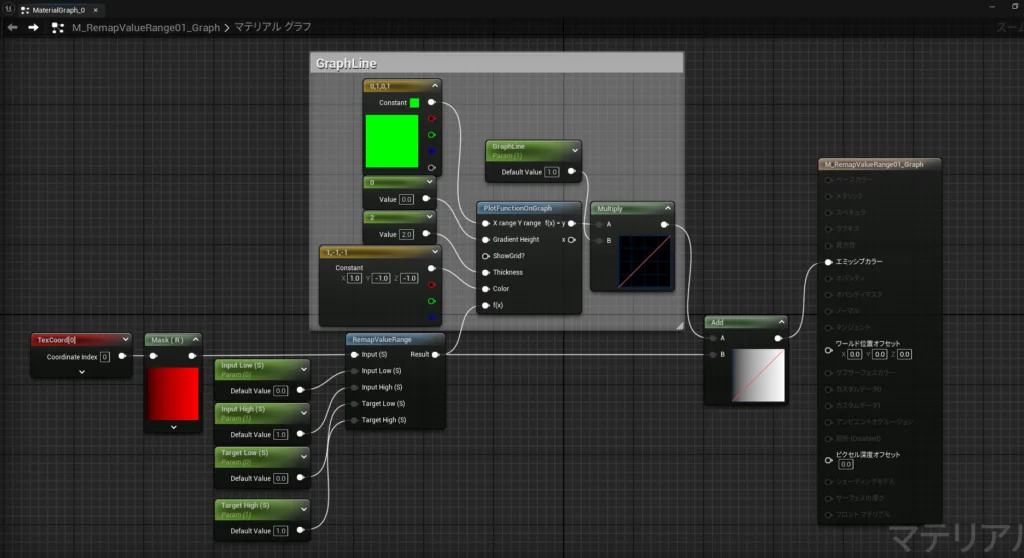Expand the bottom chevron of Mask (R) node
Screen dimensions: 1024x558
point(173,427)
